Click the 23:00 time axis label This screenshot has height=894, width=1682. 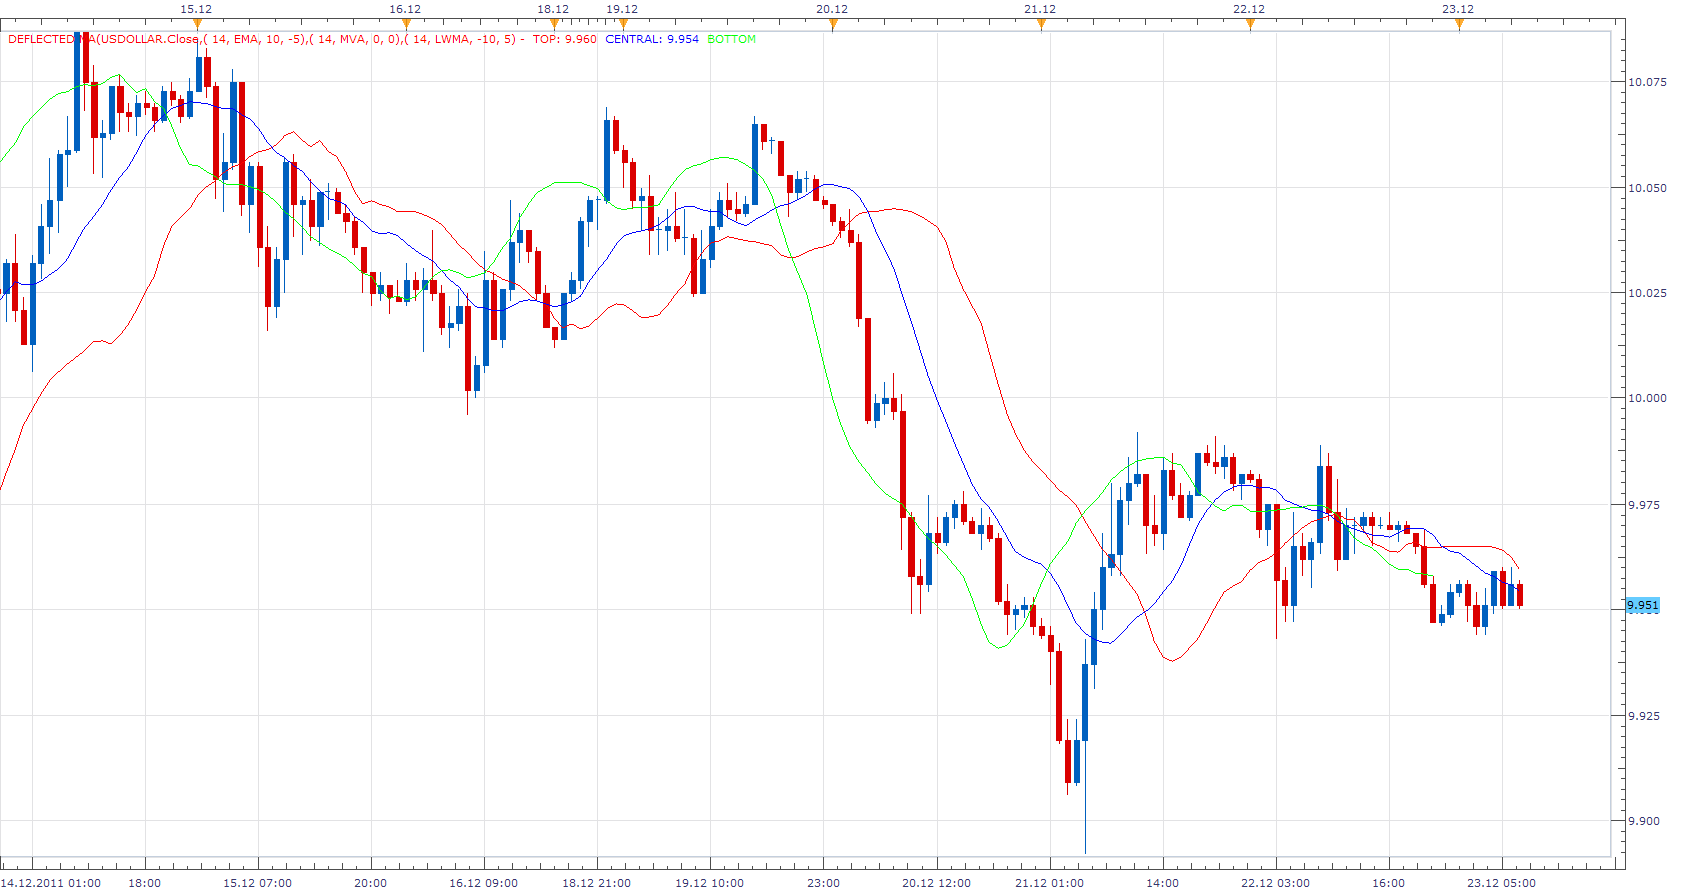pyautogui.click(x=824, y=883)
